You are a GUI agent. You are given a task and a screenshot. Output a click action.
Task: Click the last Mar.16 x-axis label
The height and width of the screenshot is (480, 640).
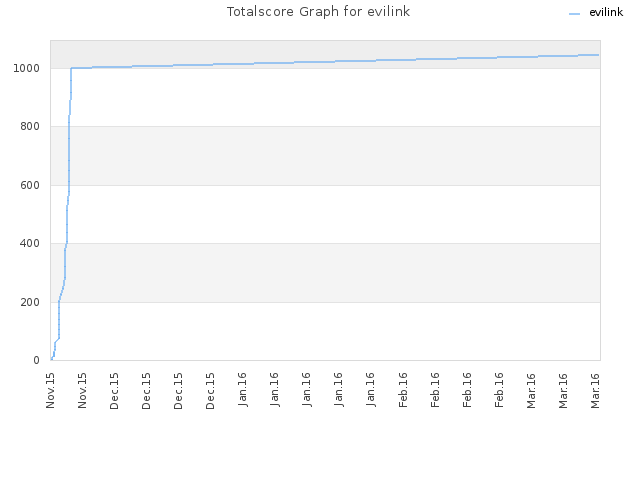coord(595,390)
